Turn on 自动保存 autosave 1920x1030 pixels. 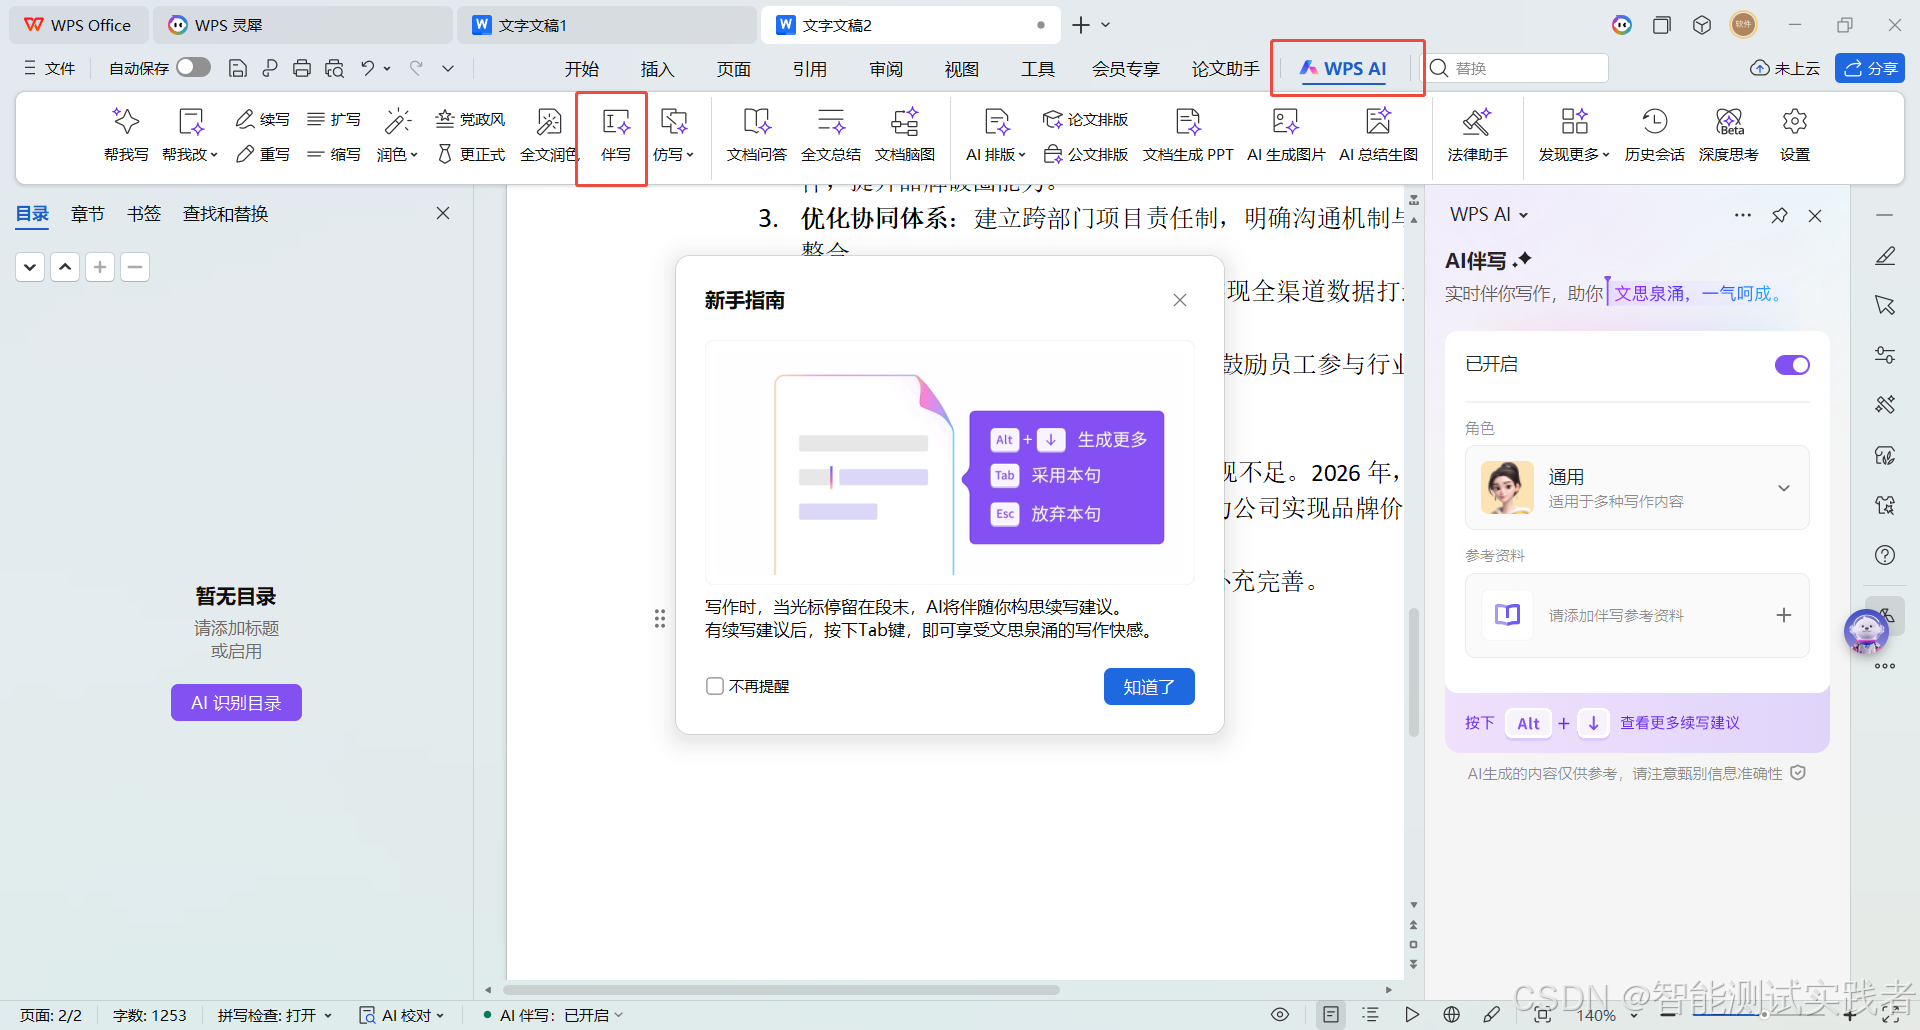click(x=192, y=67)
